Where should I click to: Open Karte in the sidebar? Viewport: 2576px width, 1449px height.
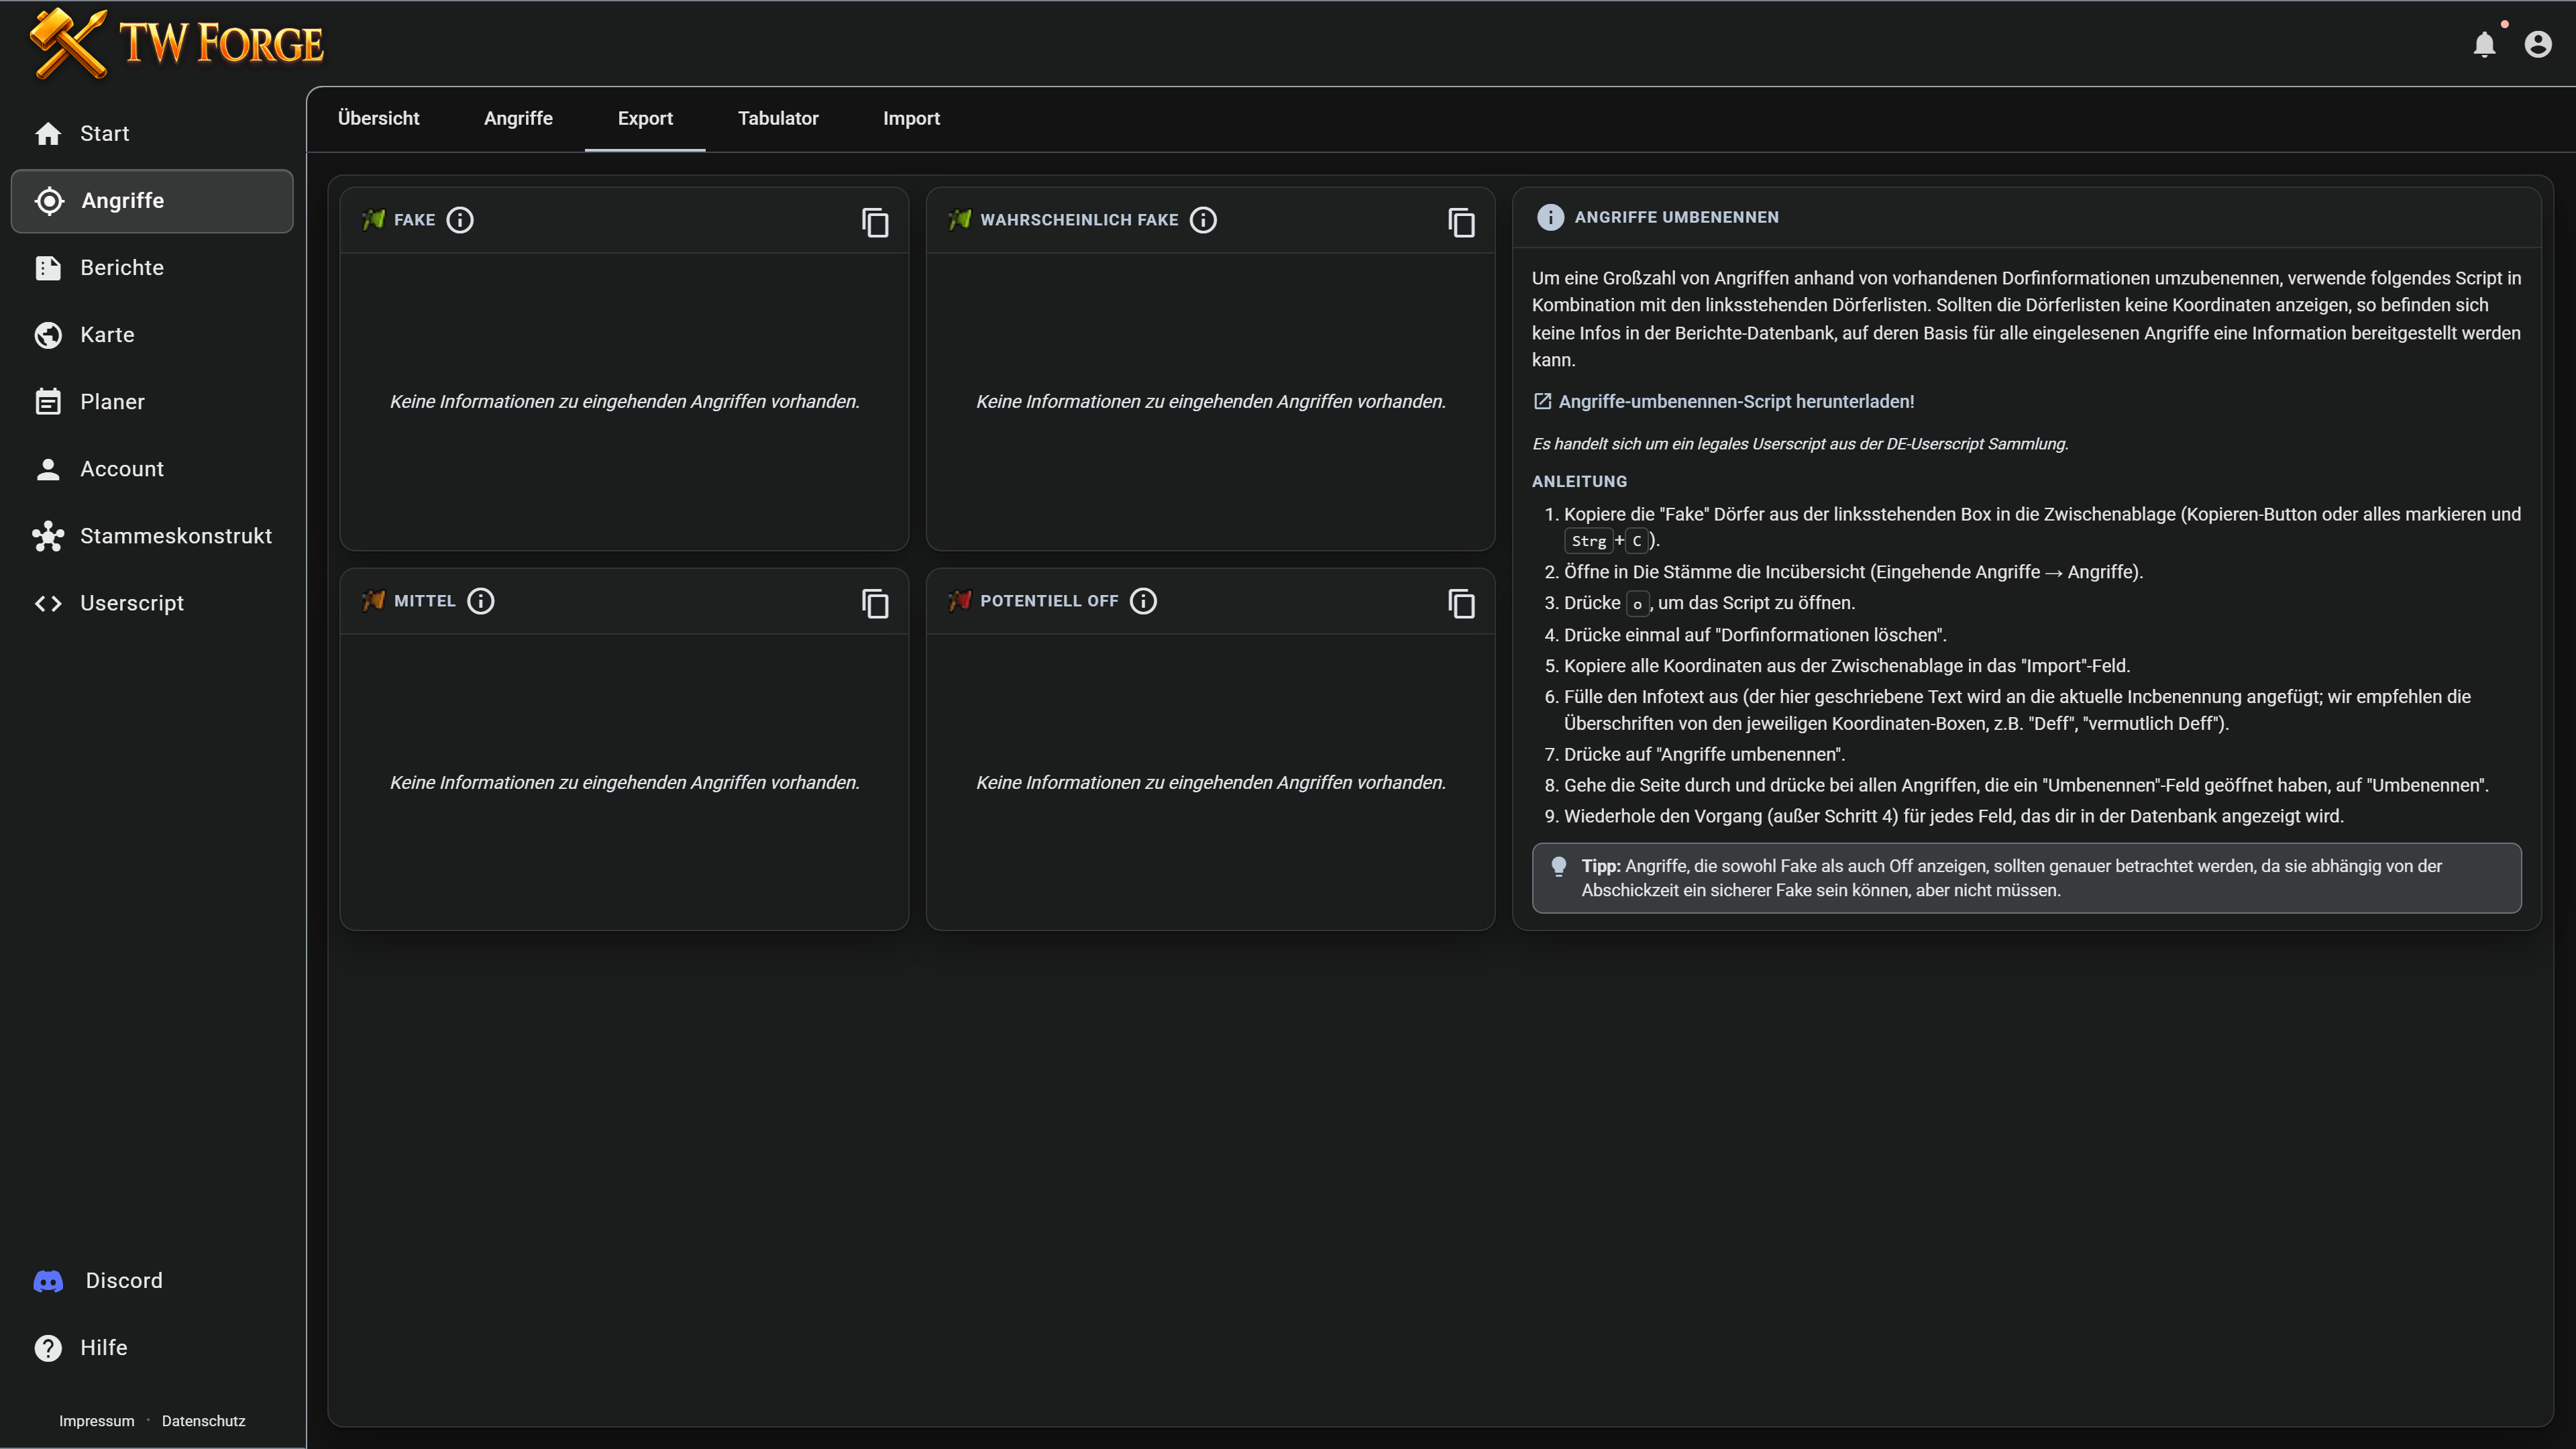[x=152, y=334]
